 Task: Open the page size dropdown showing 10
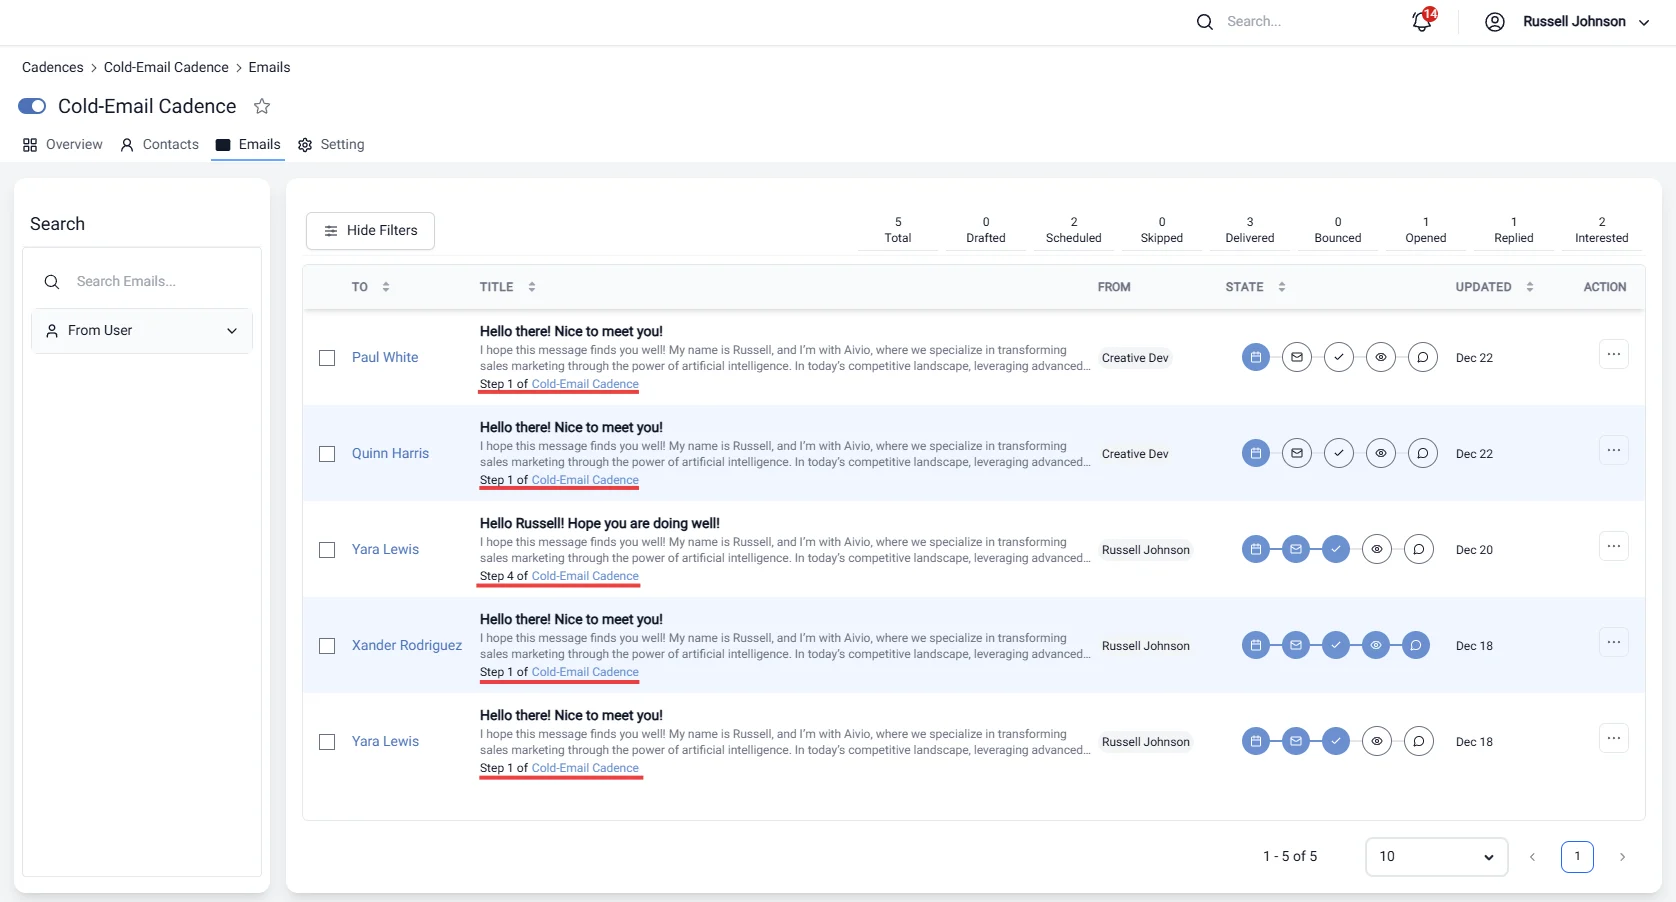coord(1436,857)
